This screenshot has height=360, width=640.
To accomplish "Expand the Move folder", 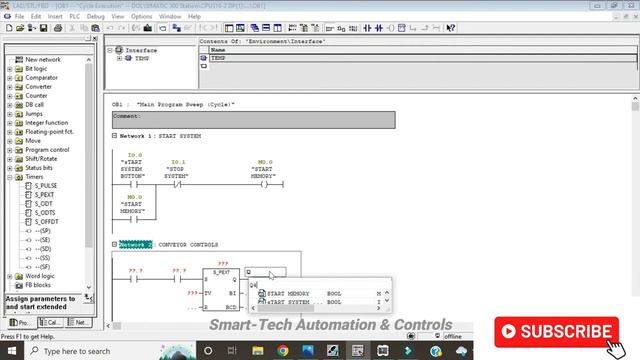I will click(x=10, y=141).
